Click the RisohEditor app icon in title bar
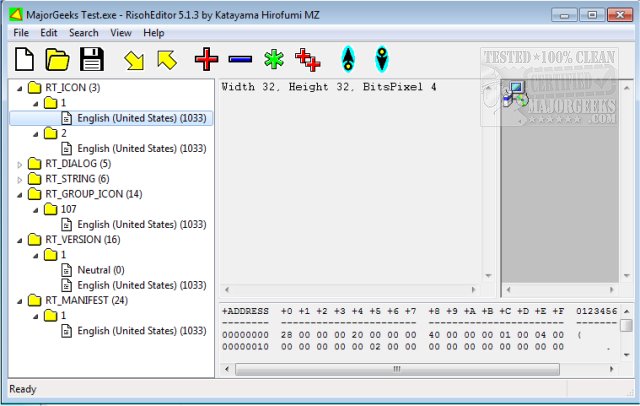The width and height of the screenshot is (640, 406). pos(16,15)
